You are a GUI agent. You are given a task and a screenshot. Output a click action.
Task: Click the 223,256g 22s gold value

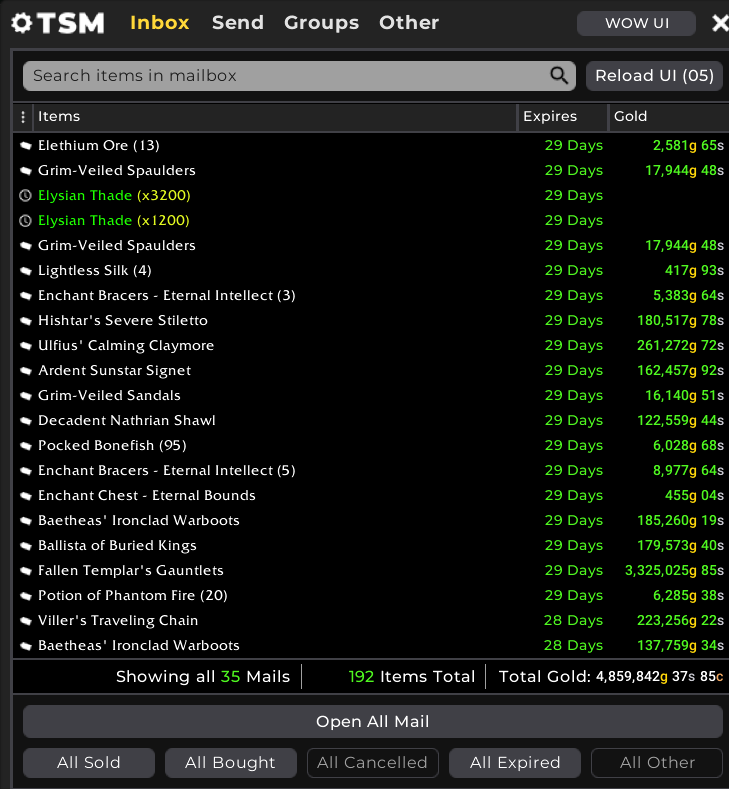pyautogui.click(x=680, y=620)
